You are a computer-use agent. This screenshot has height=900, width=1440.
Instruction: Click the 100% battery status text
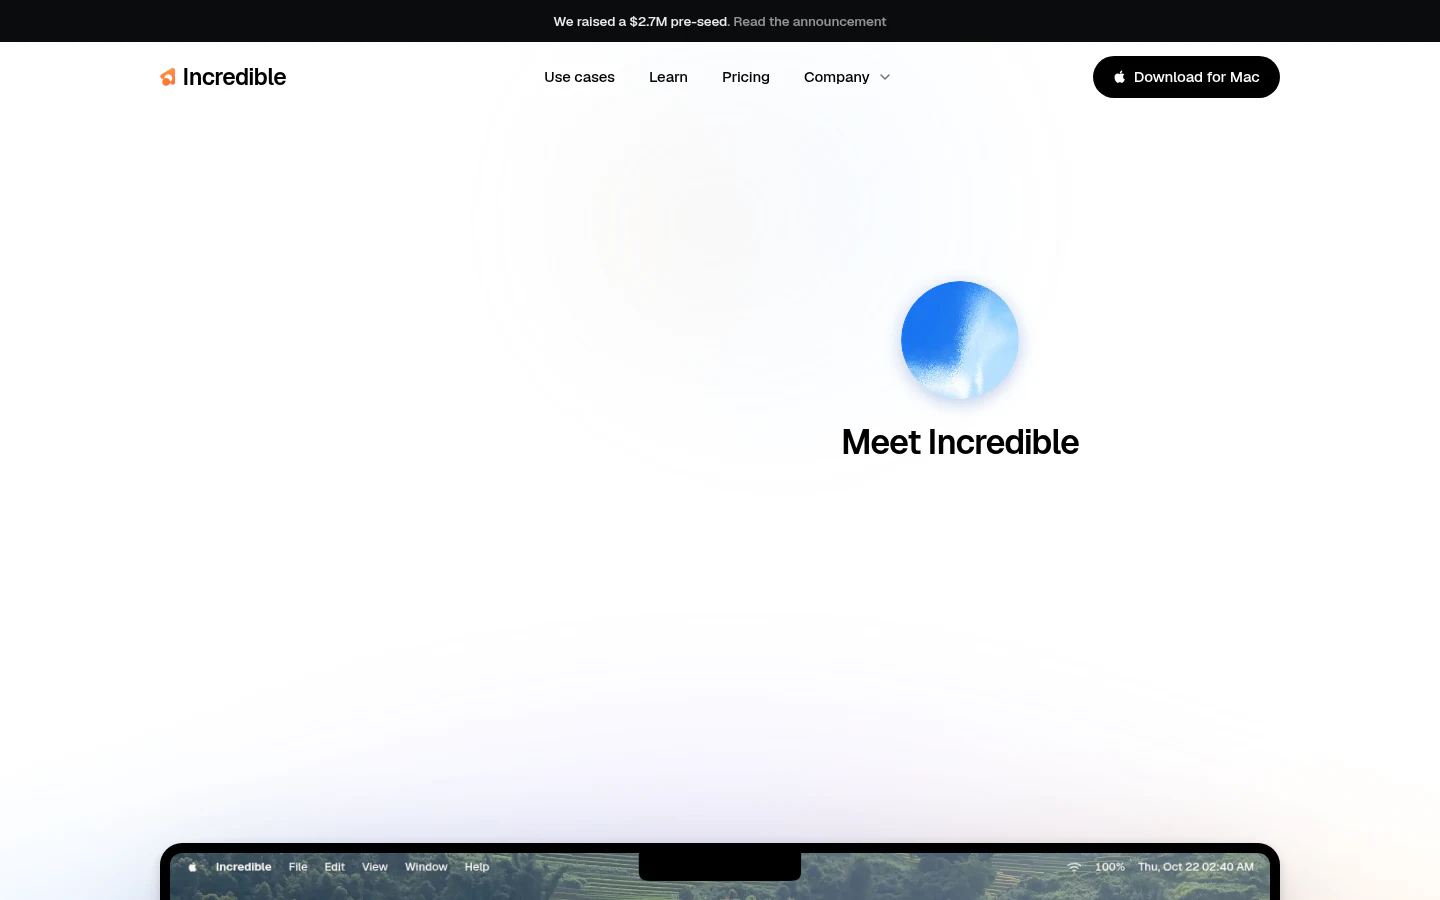pos(1110,867)
